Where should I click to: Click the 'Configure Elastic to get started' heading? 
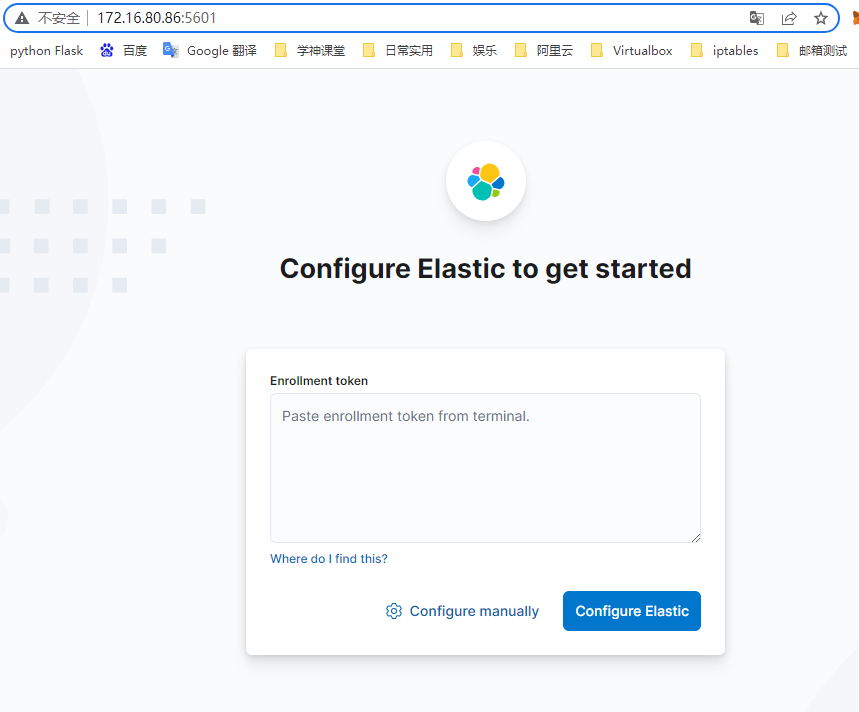tap(485, 269)
